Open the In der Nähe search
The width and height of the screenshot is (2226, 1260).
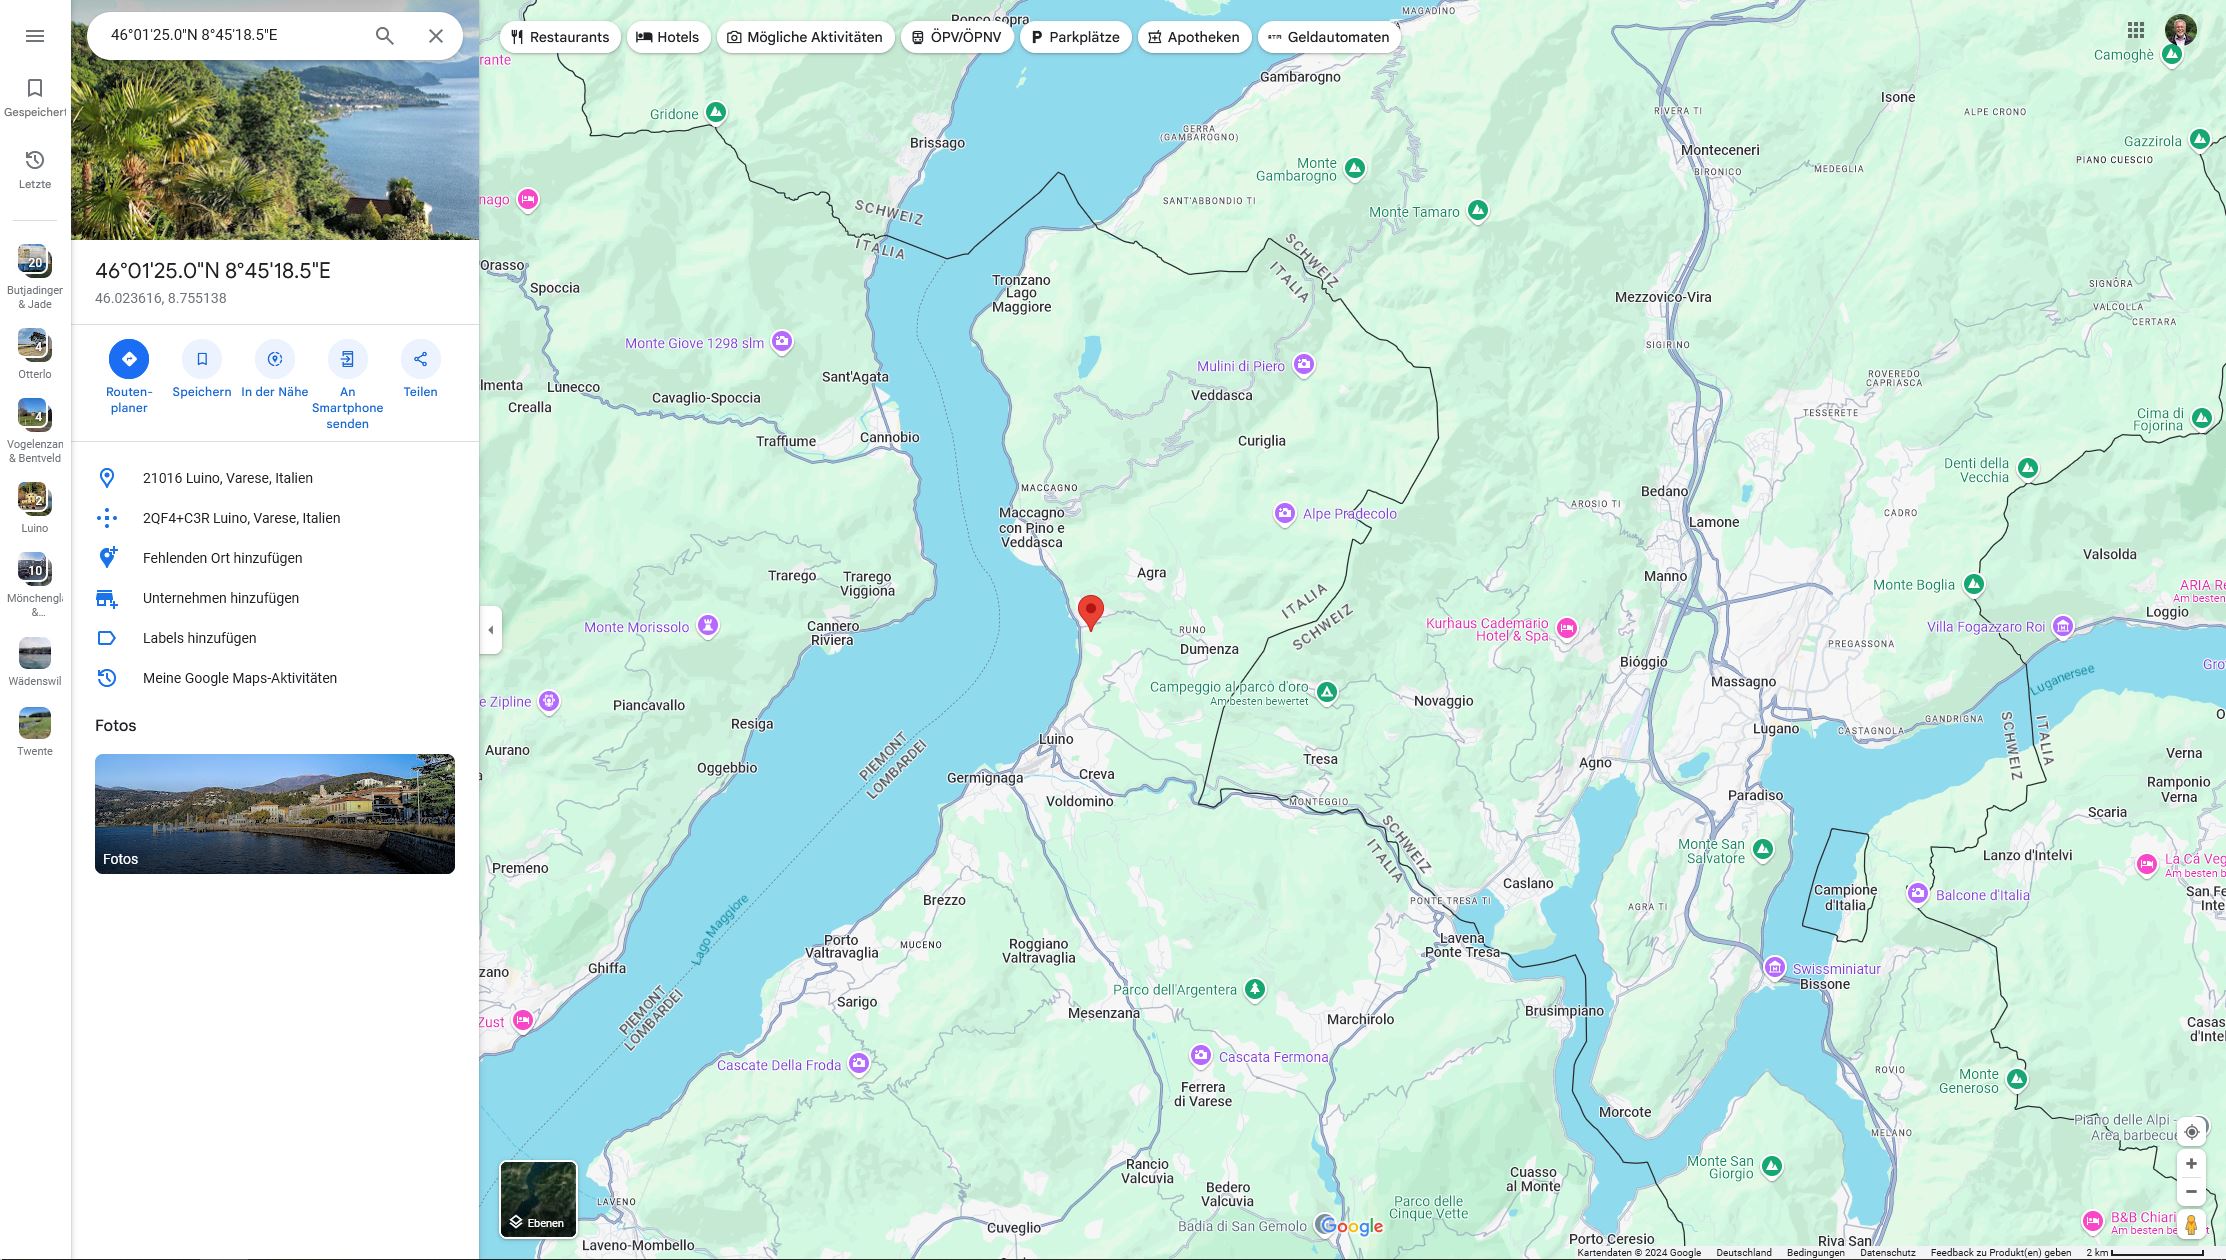pyautogui.click(x=275, y=359)
